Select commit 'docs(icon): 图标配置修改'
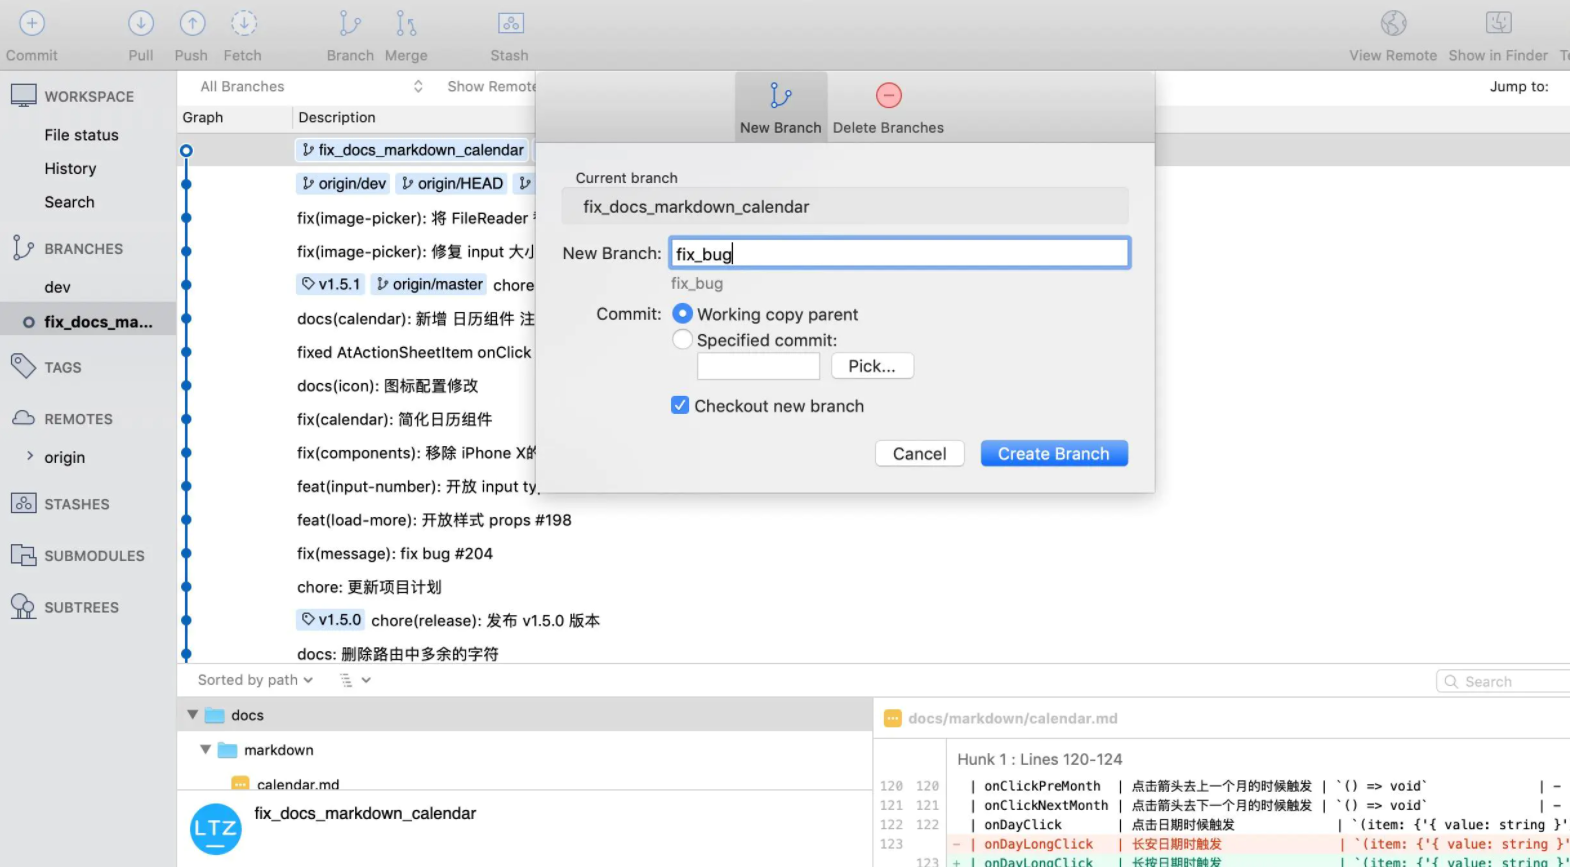Image resolution: width=1570 pixels, height=867 pixels. click(x=388, y=386)
